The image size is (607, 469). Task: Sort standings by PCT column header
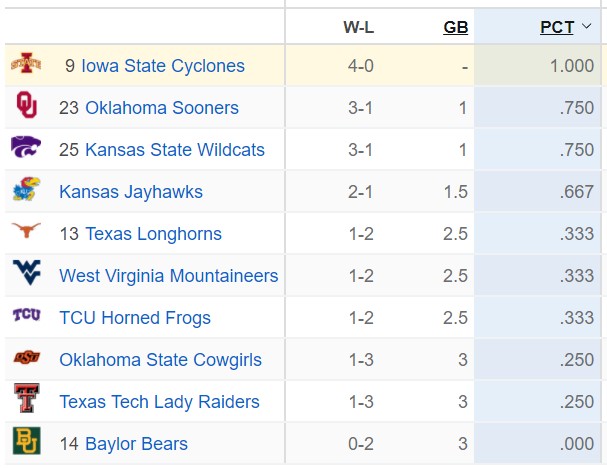point(557,27)
